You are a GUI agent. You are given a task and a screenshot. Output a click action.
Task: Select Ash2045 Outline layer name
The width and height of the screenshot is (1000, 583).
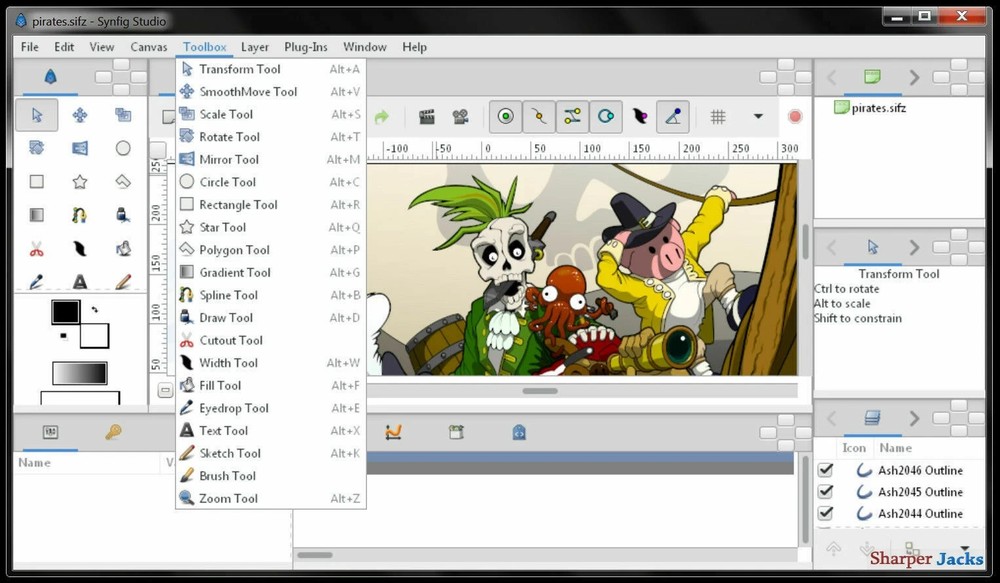tap(920, 492)
